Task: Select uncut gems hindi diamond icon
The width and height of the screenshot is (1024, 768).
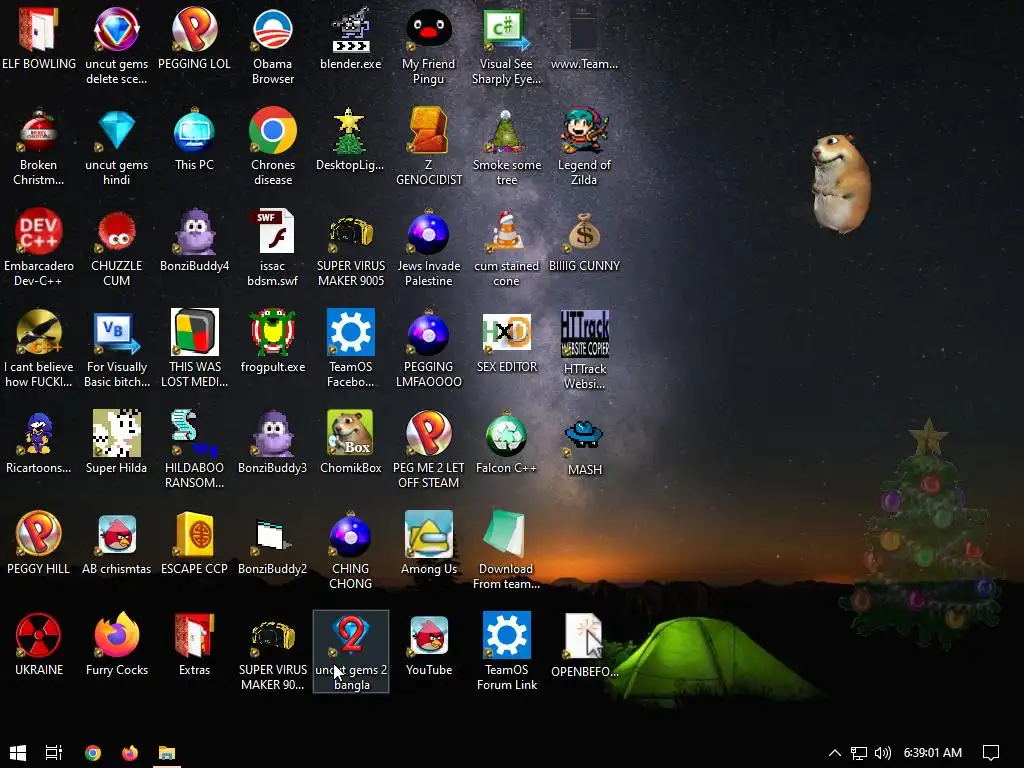Action: tap(116, 131)
